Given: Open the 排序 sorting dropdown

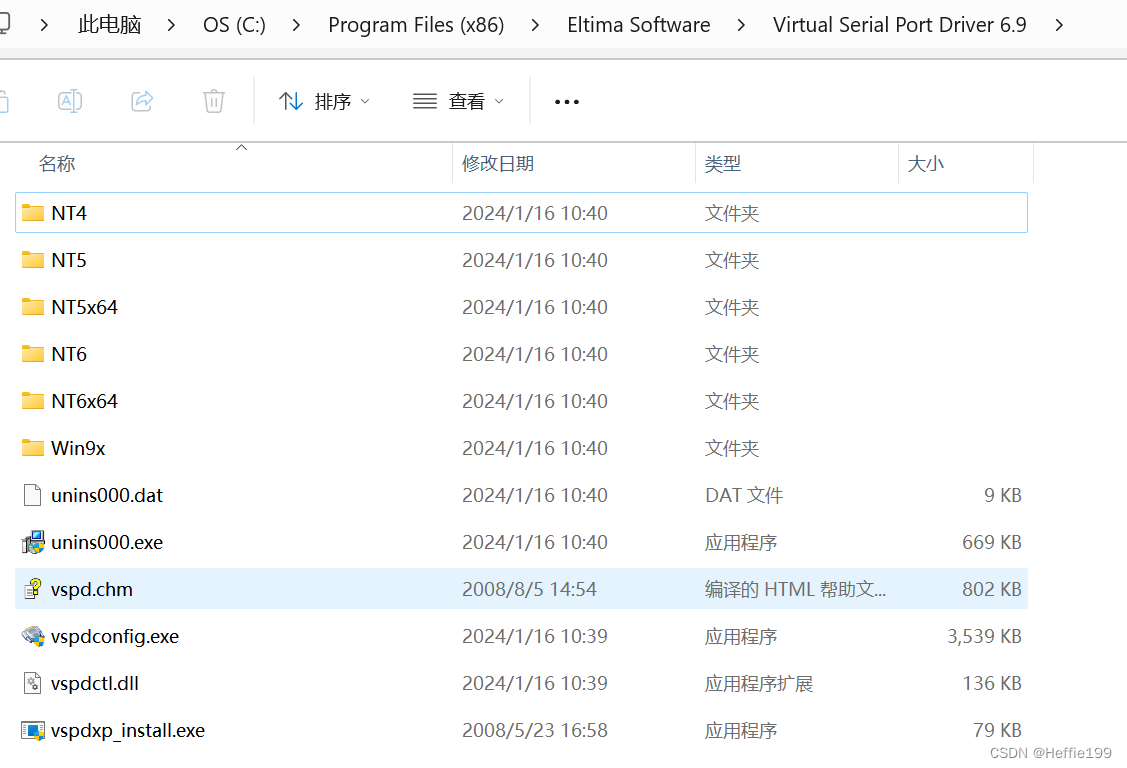Looking at the screenshot, I should (x=324, y=100).
